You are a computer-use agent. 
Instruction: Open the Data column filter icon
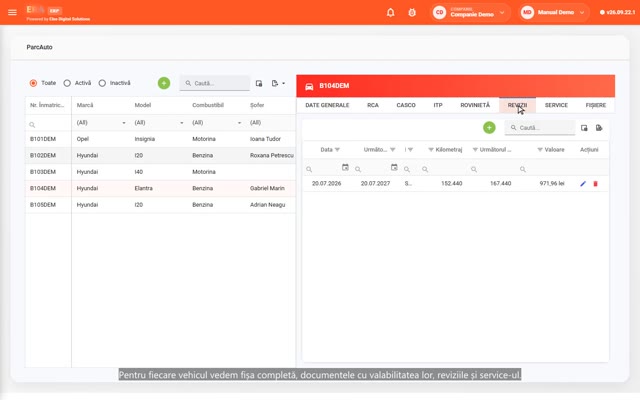pyautogui.click(x=337, y=150)
